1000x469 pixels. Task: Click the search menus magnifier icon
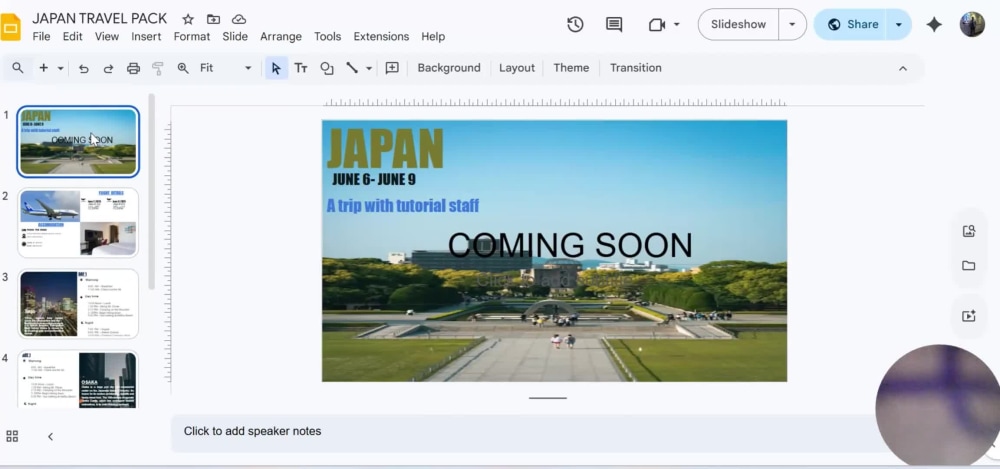(18, 68)
